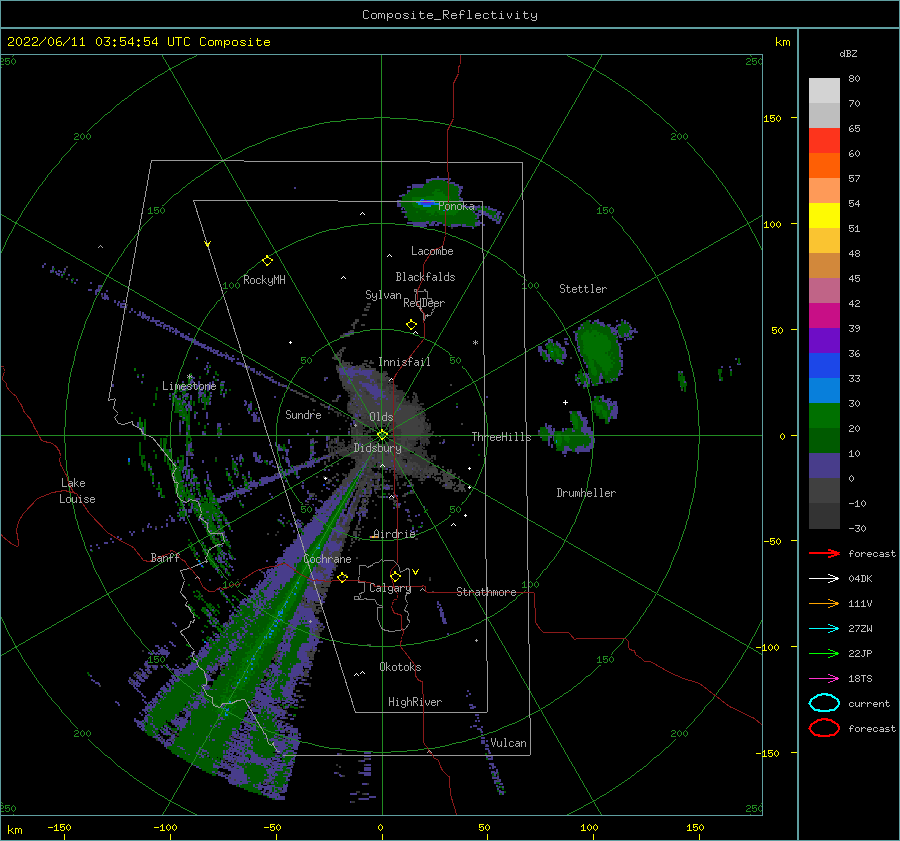900x841 pixels.
Task: Click the HighRiver label
Action: pyautogui.click(x=415, y=702)
